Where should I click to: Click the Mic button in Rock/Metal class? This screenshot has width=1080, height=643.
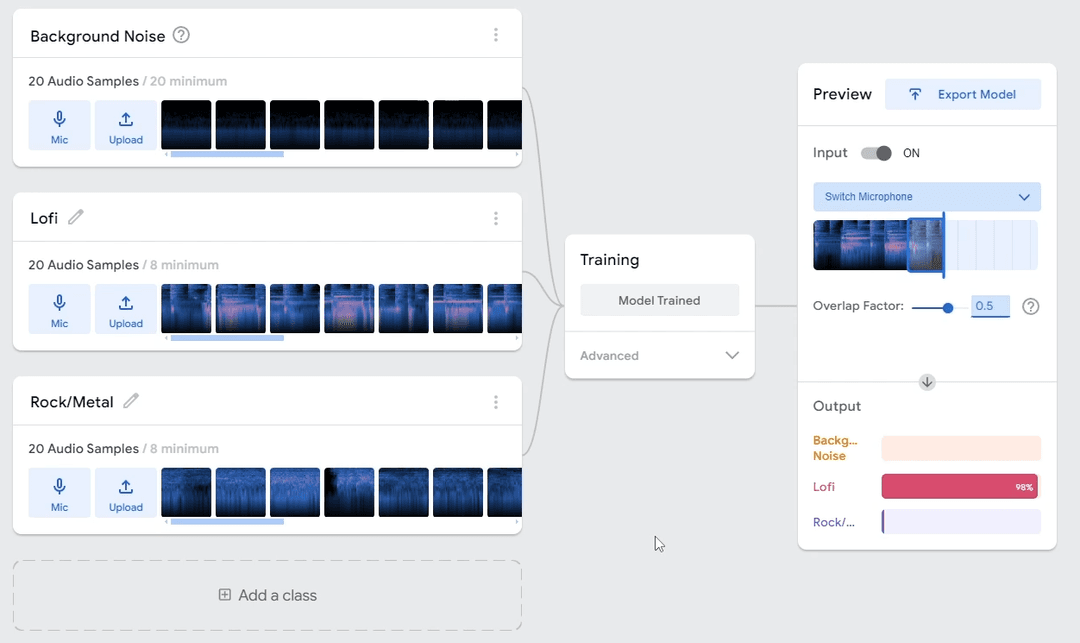pos(59,493)
